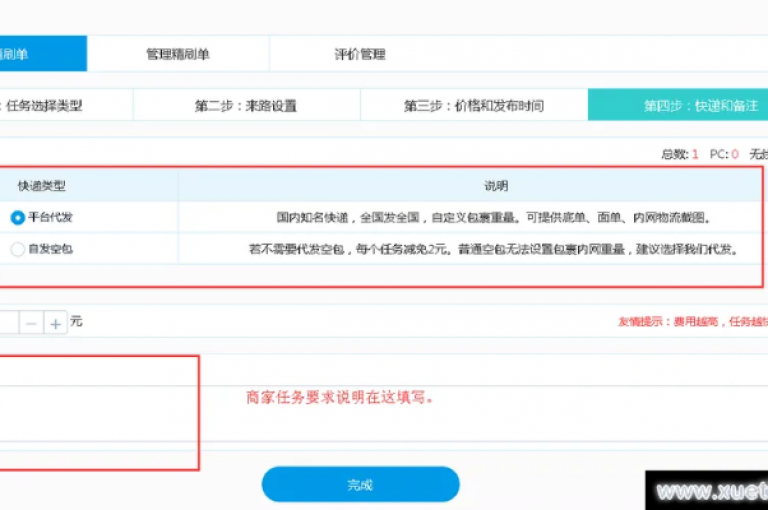Screen dimensions: 768x510
Task: Switch to the 管理精刷单 tab
Action: coord(178,54)
